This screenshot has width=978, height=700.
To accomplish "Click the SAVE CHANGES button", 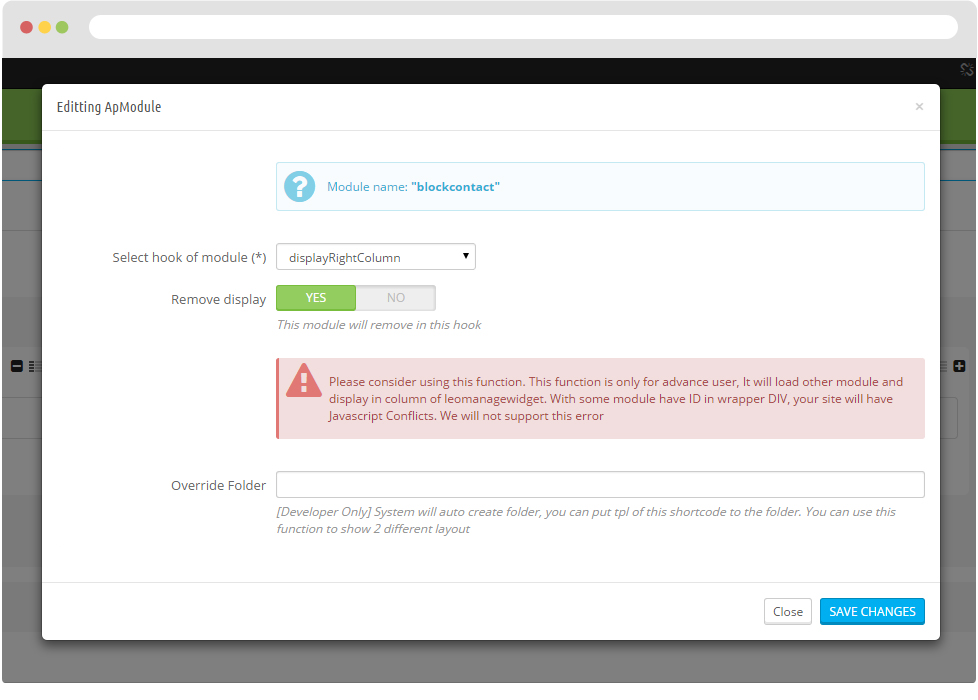I will coord(872,611).
